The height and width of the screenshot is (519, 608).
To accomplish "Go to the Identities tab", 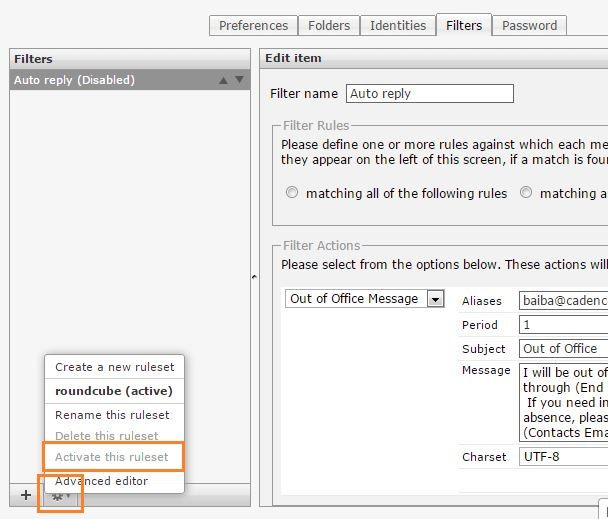I will click(x=397, y=26).
